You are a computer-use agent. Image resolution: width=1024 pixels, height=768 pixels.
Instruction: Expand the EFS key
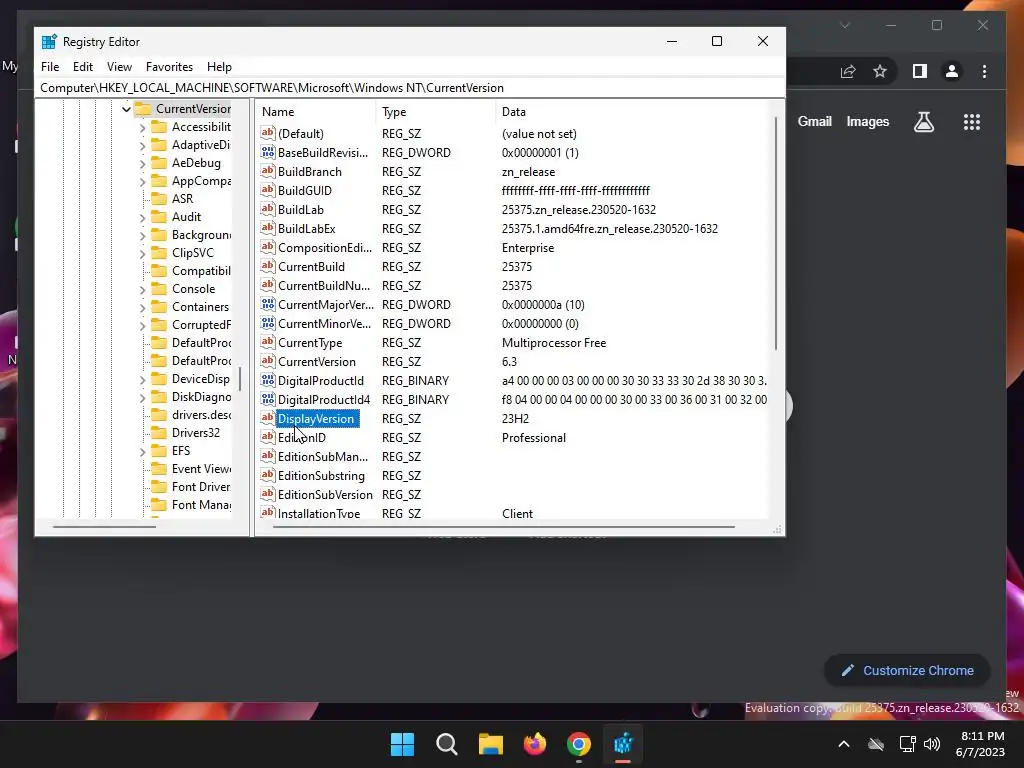tap(142, 451)
